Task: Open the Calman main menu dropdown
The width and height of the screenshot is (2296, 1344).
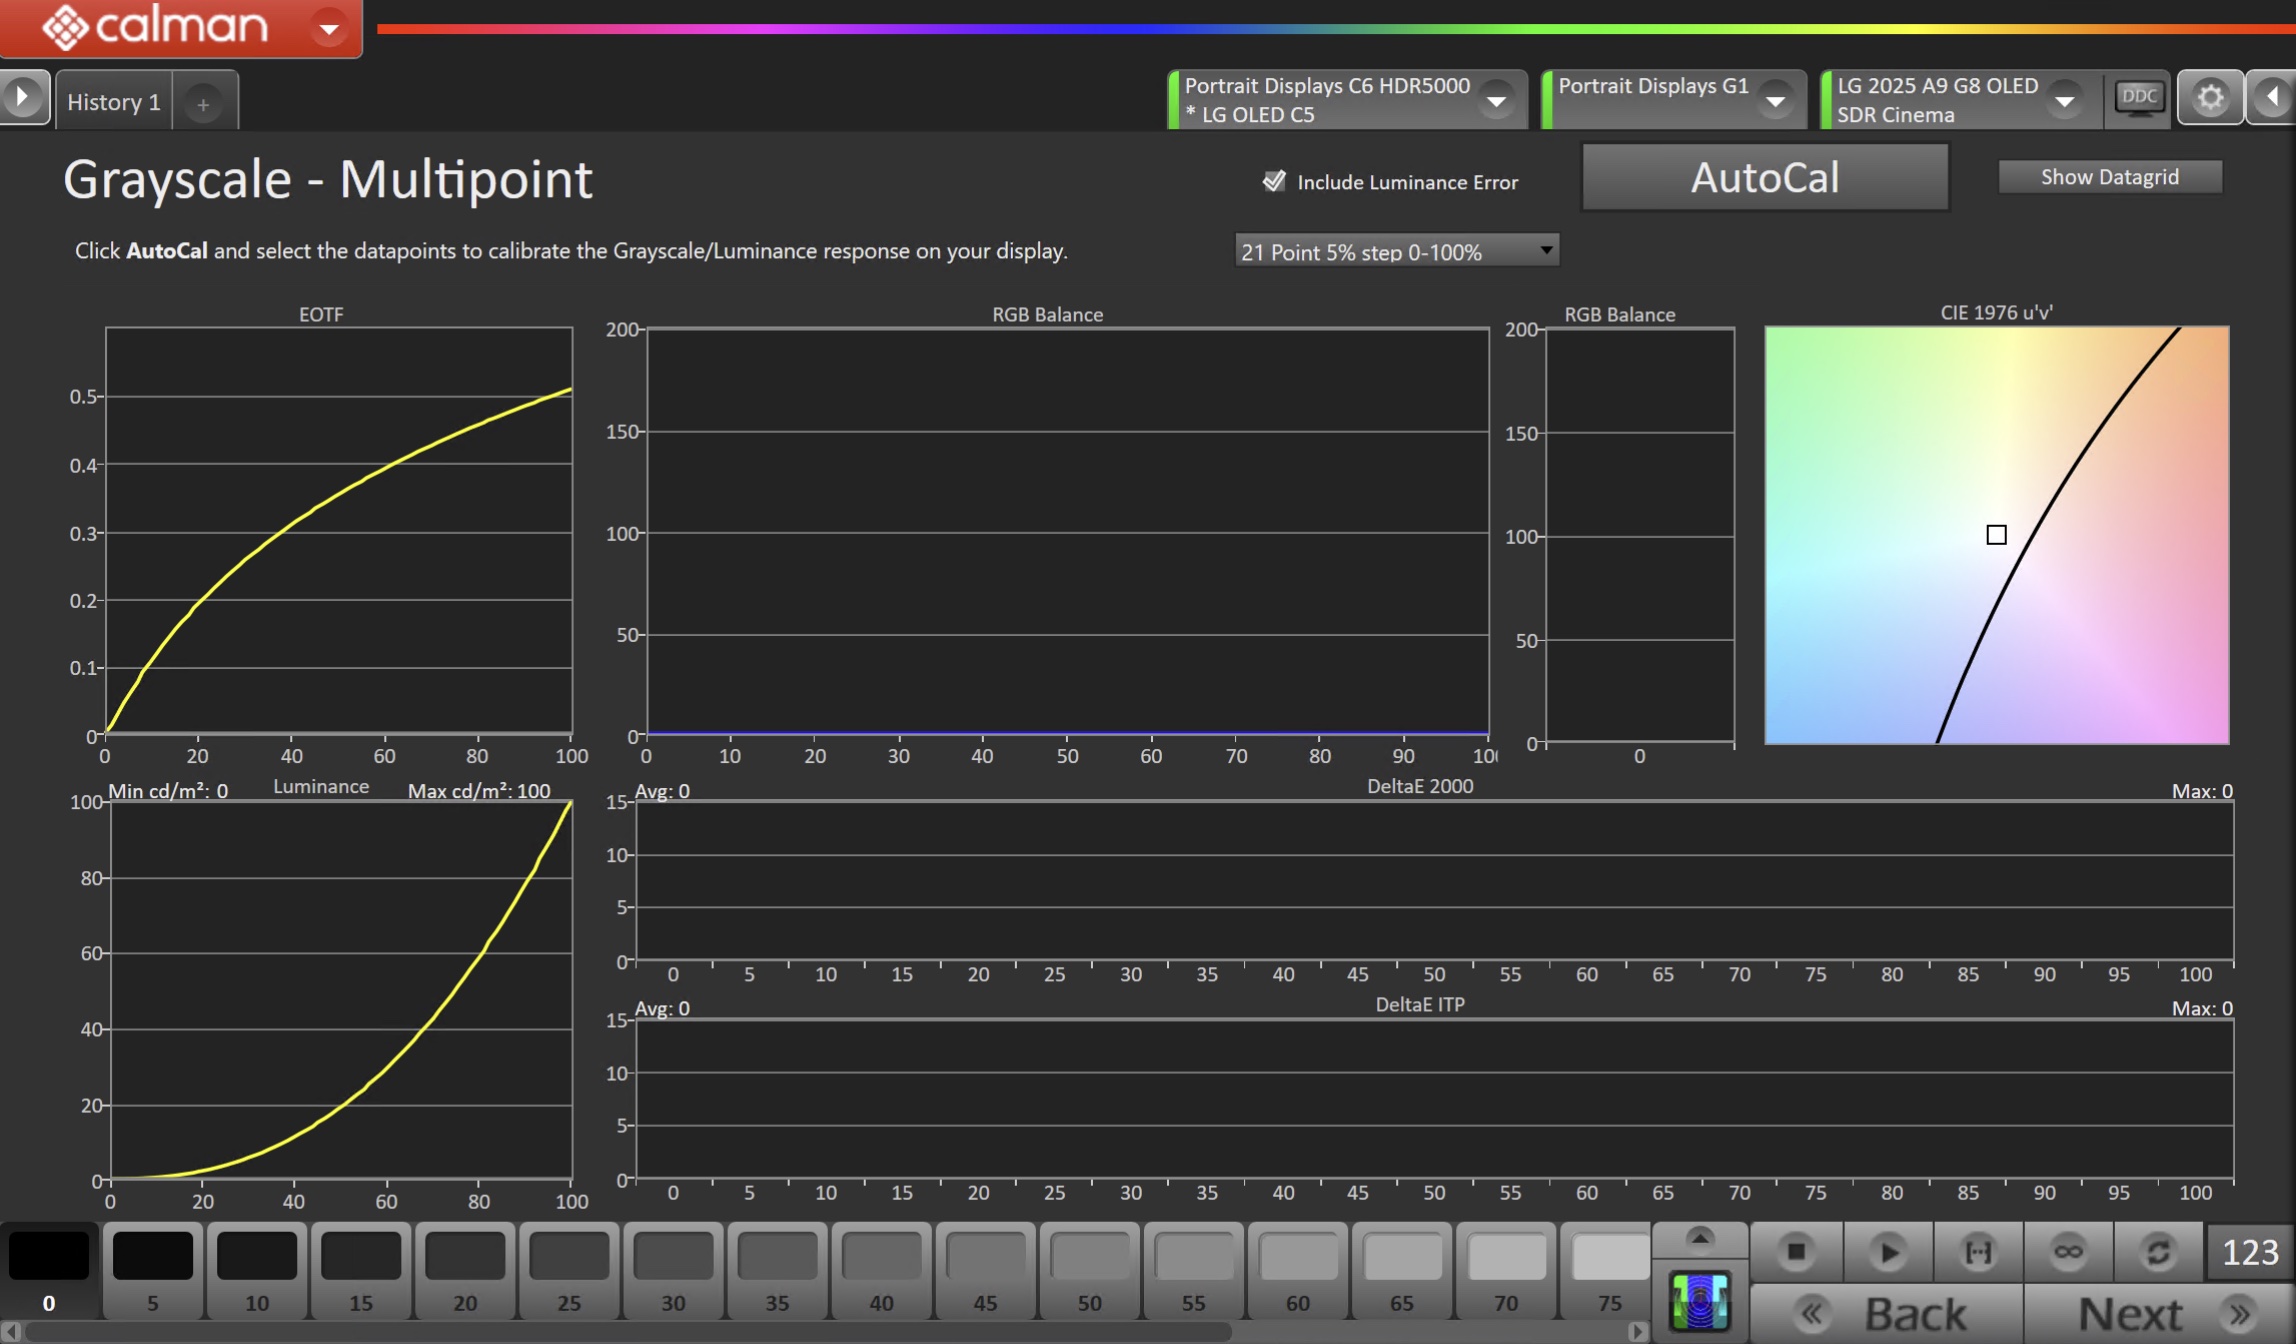Action: [x=328, y=28]
